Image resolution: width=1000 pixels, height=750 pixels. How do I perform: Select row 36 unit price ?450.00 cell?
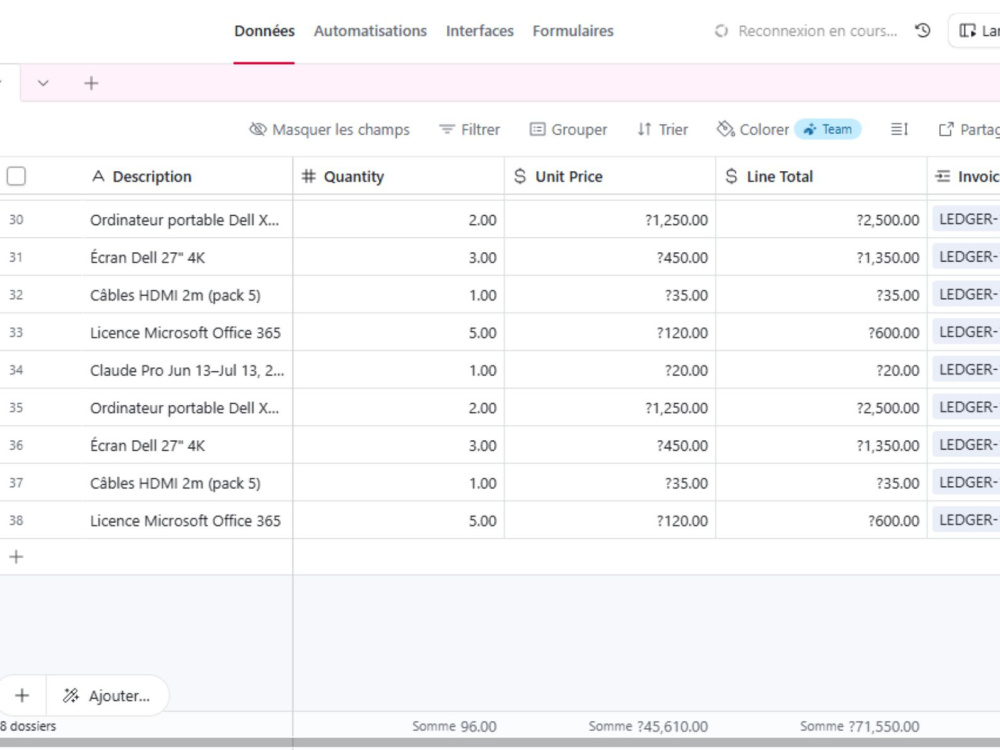(610, 445)
